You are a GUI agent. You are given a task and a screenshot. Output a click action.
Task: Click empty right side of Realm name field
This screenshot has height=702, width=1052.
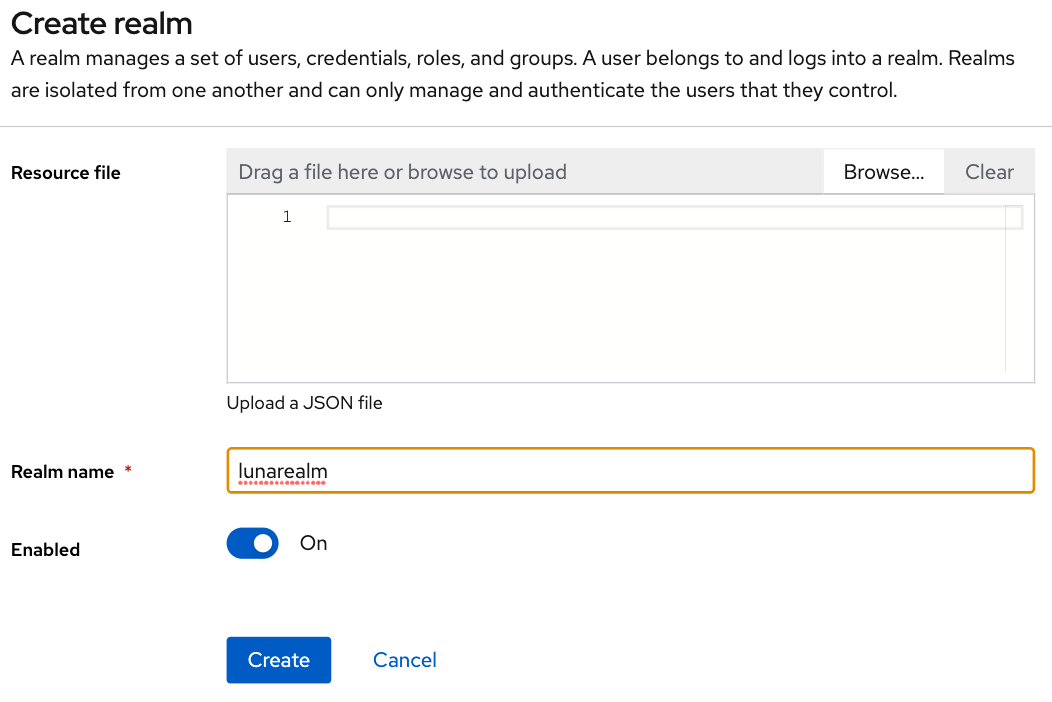click(x=681, y=471)
